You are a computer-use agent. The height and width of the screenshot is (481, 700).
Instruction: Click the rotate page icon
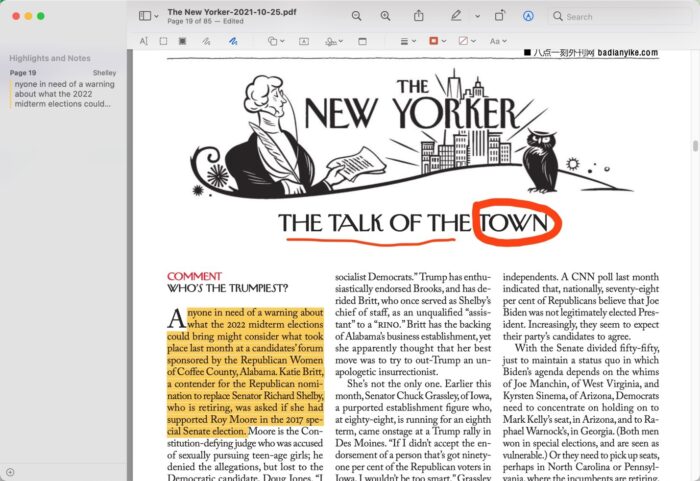tap(500, 16)
